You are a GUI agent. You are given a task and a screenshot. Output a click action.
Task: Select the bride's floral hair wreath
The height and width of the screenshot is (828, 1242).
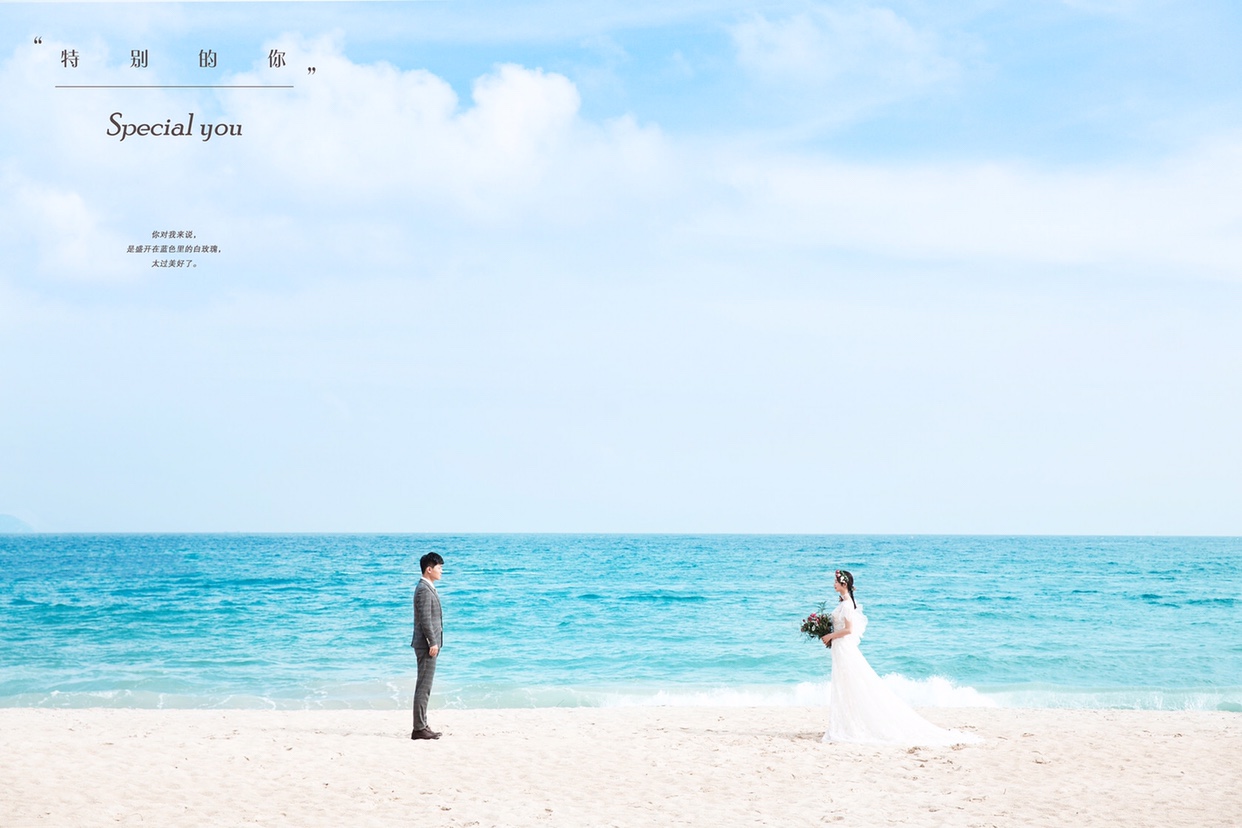pyautogui.click(x=842, y=577)
